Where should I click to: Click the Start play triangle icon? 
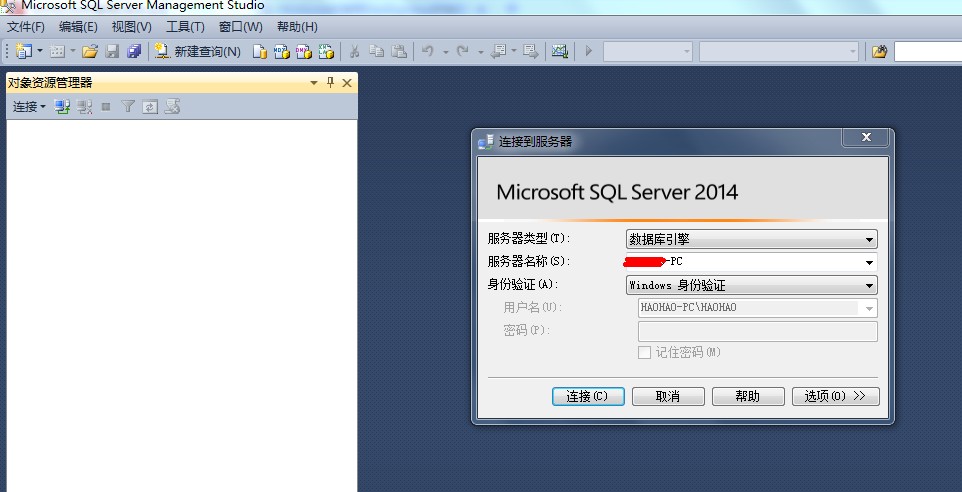588,52
